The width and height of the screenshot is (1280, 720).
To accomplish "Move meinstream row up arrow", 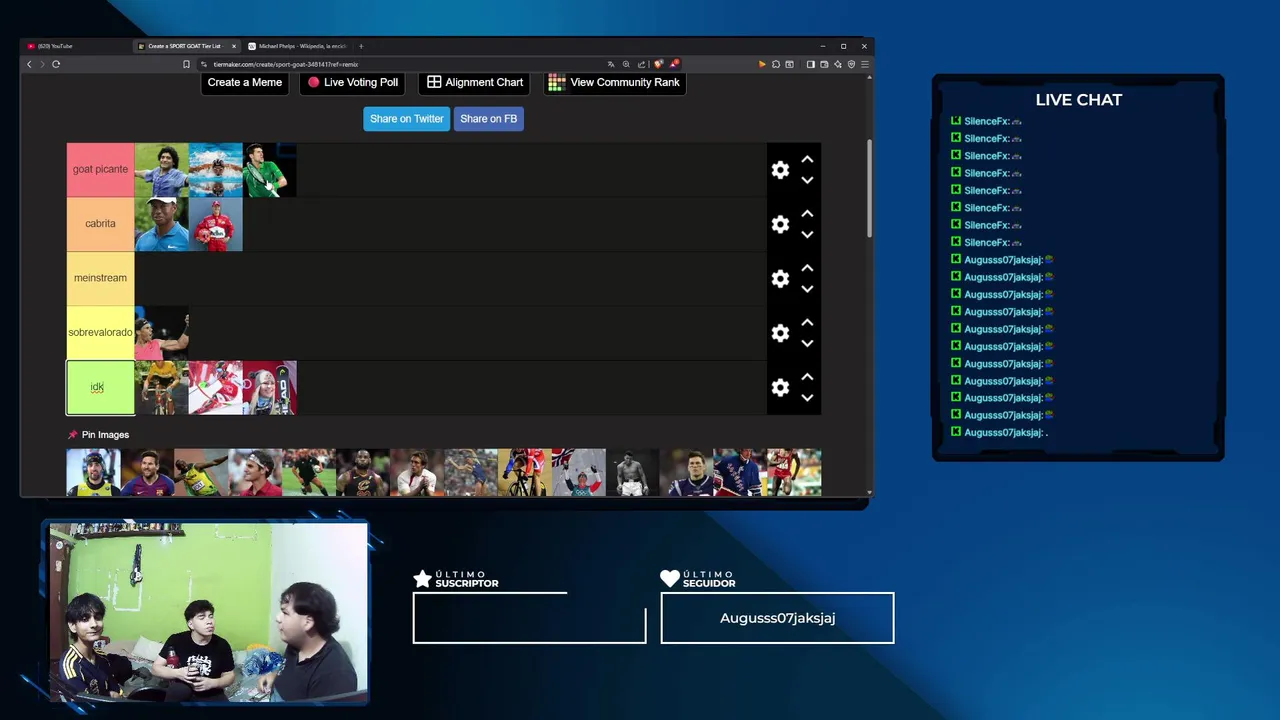I will coord(807,269).
